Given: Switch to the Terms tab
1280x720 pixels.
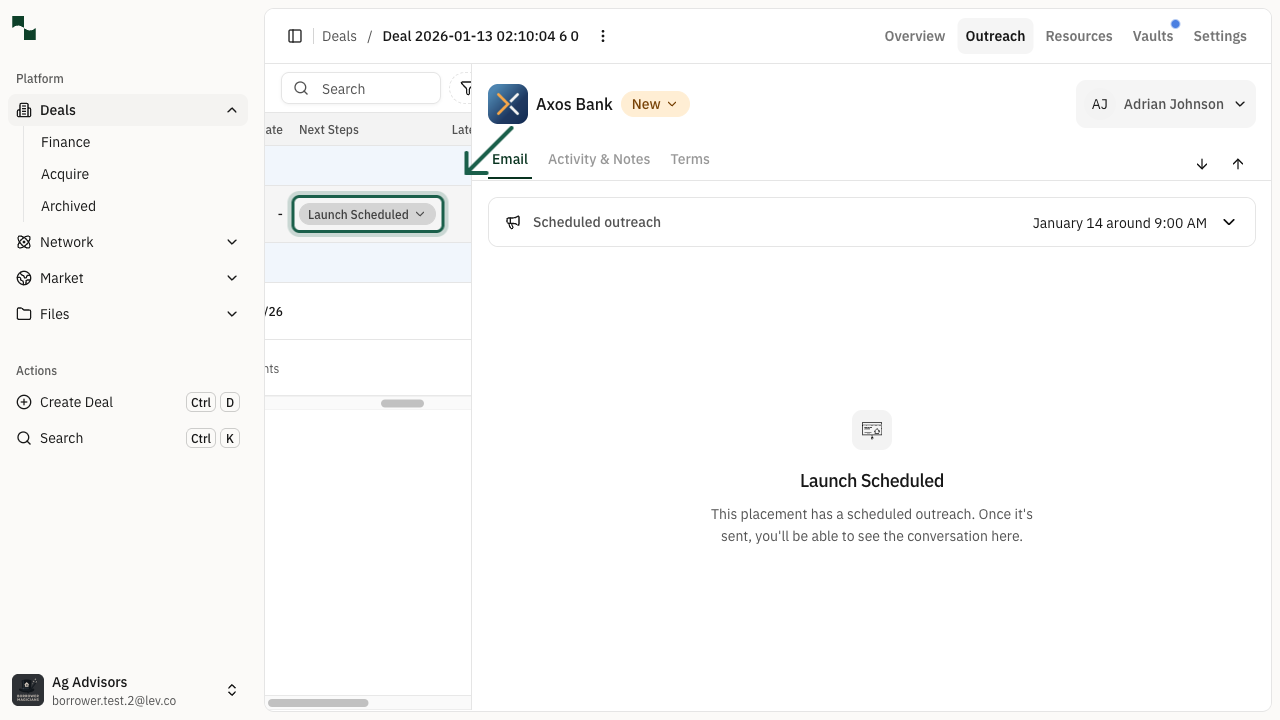Looking at the screenshot, I should (x=690, y=159).
